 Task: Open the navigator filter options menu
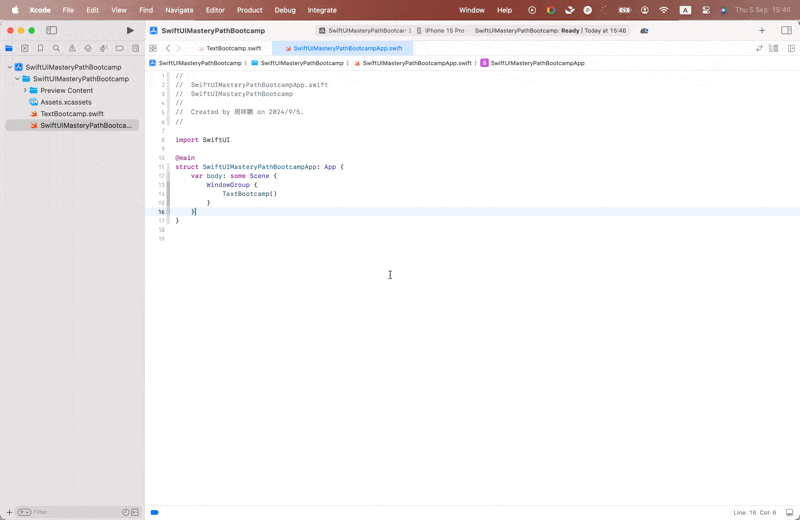coord(24,512)
